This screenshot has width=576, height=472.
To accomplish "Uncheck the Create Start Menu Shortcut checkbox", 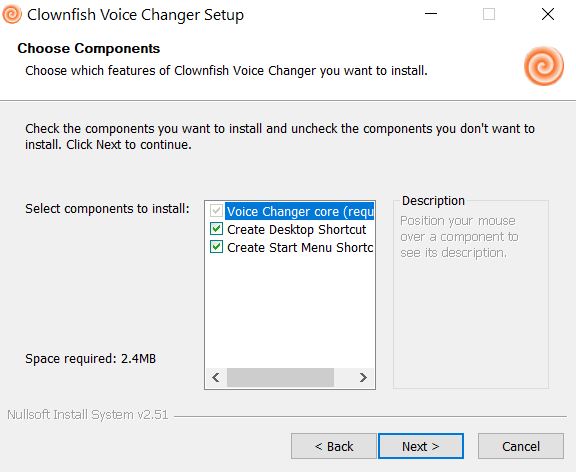I will click(216, 246).
